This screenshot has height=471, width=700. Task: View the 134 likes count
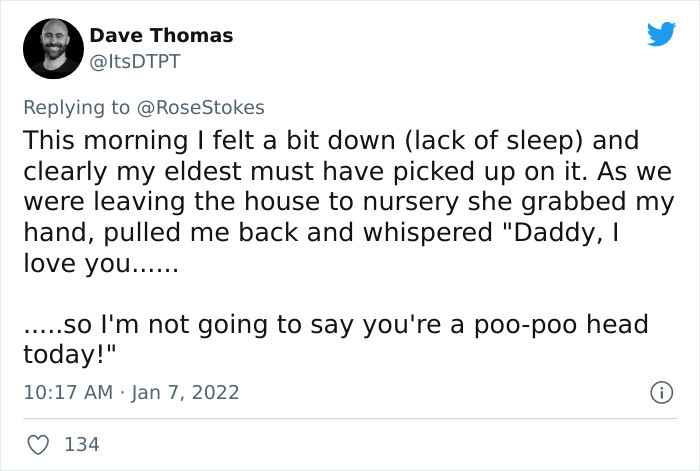pos(81,444)
